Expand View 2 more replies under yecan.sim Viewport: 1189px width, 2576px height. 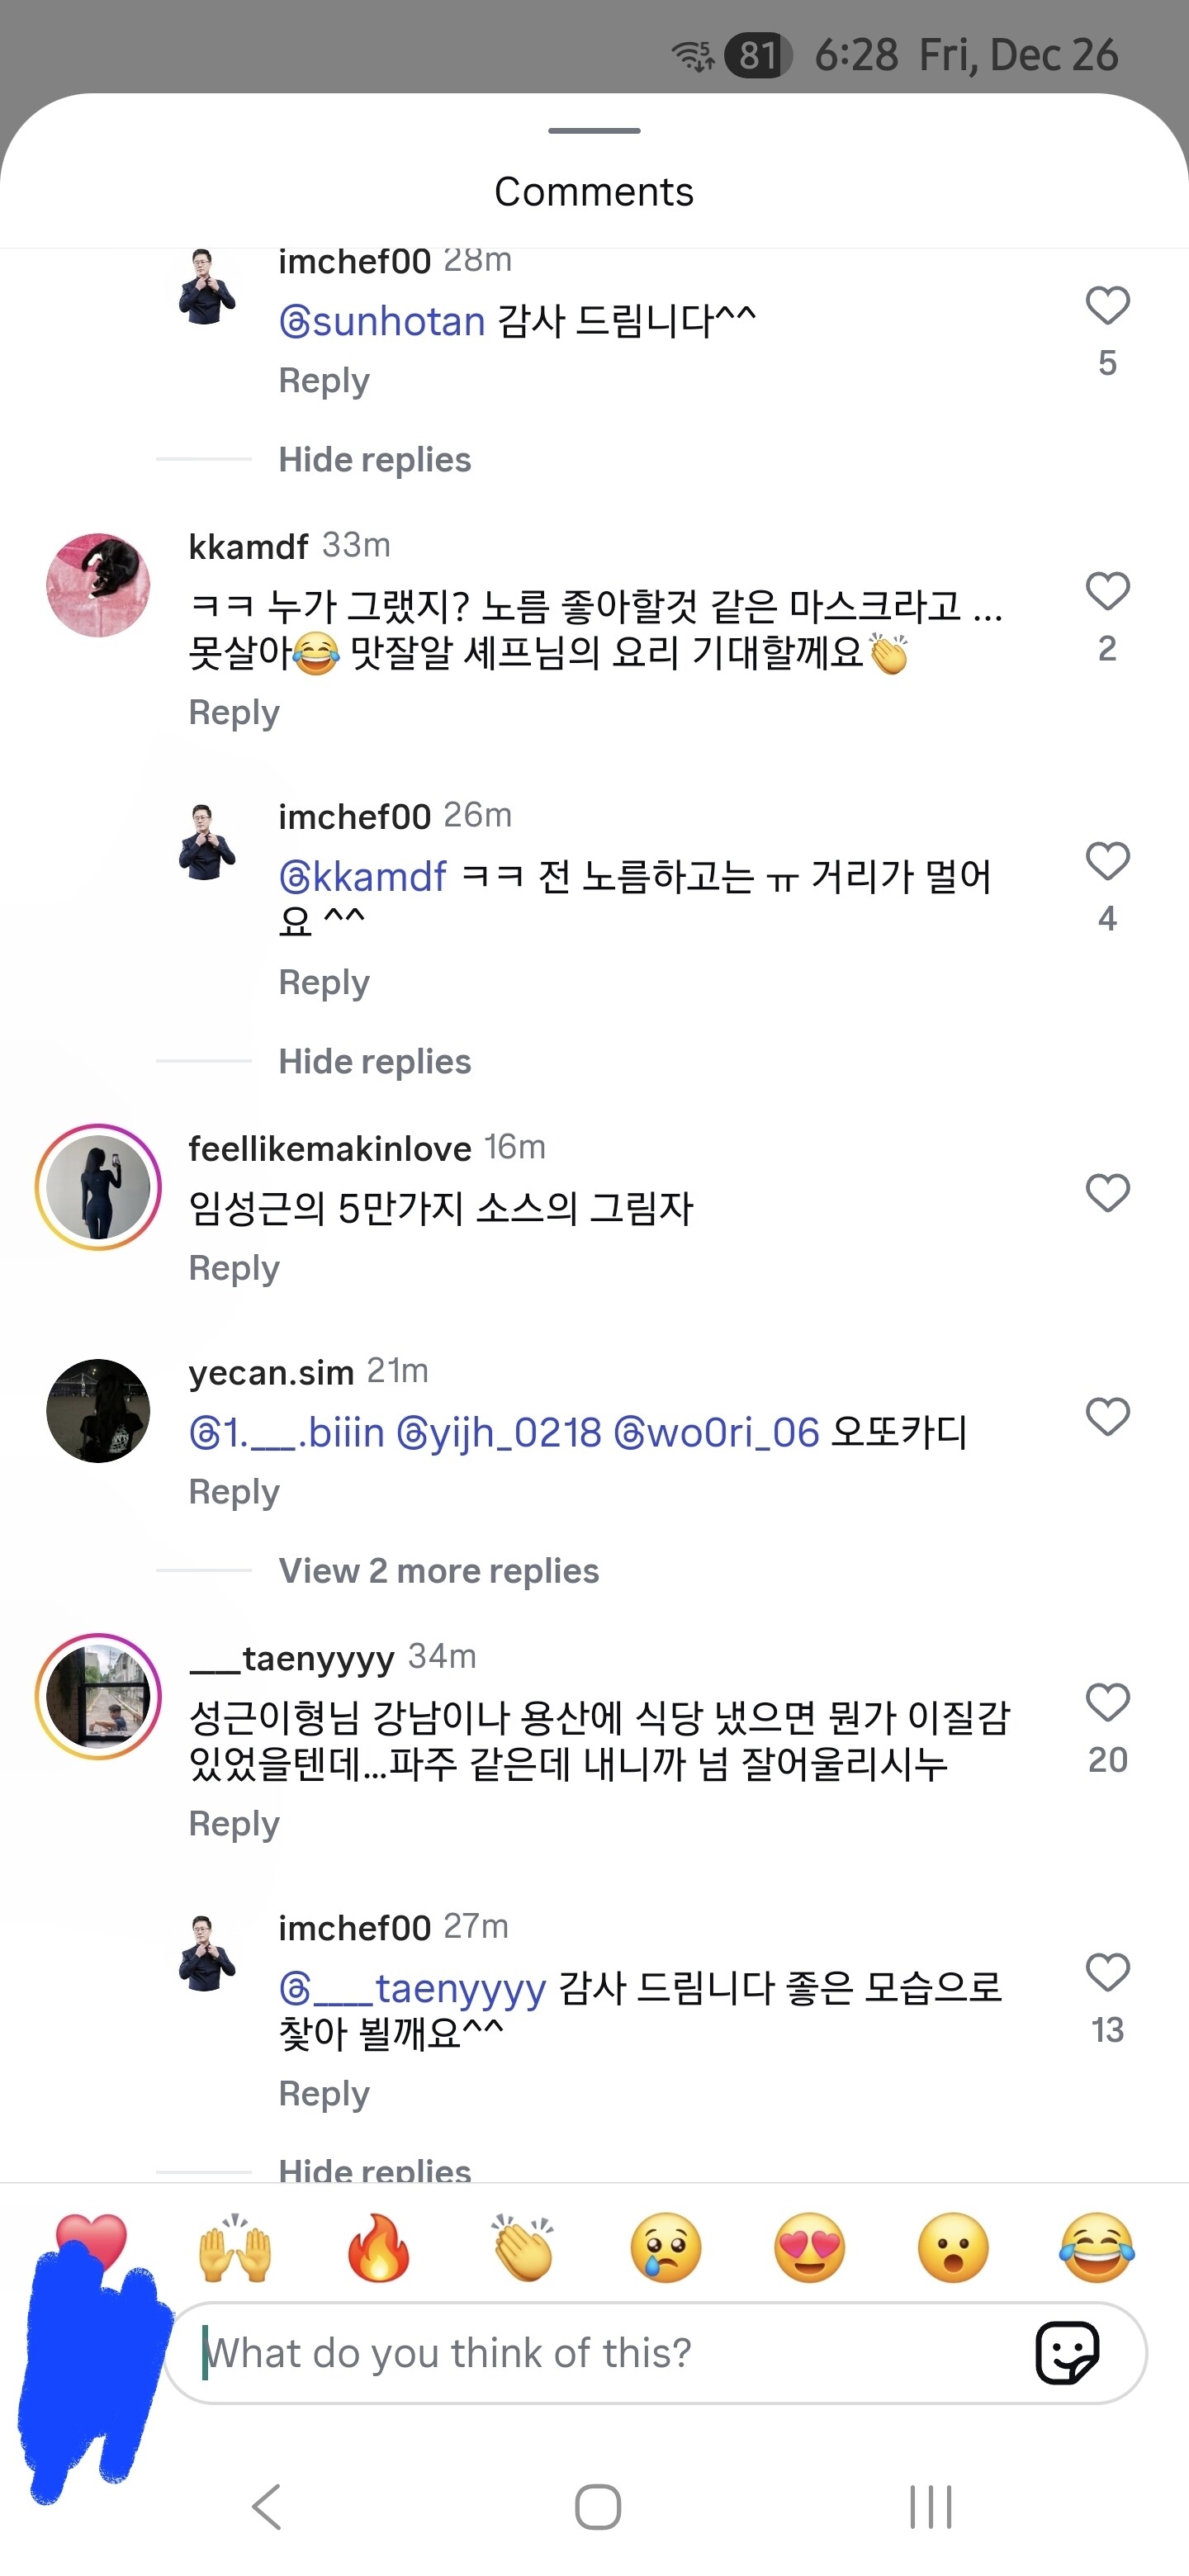[438, 1571]
